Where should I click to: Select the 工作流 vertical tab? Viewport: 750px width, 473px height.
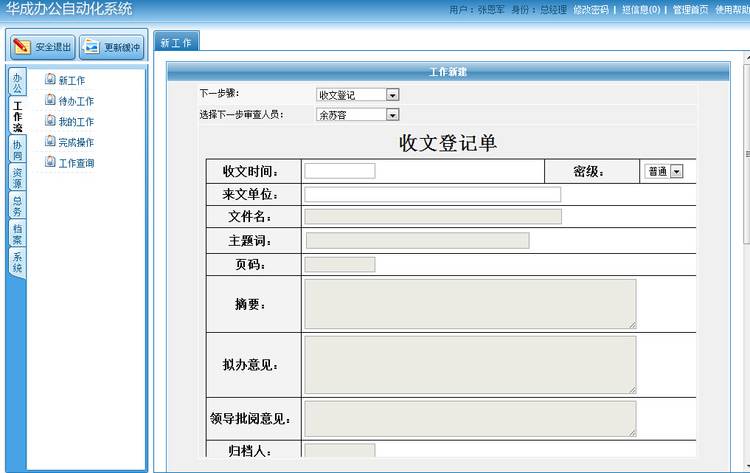18,116
